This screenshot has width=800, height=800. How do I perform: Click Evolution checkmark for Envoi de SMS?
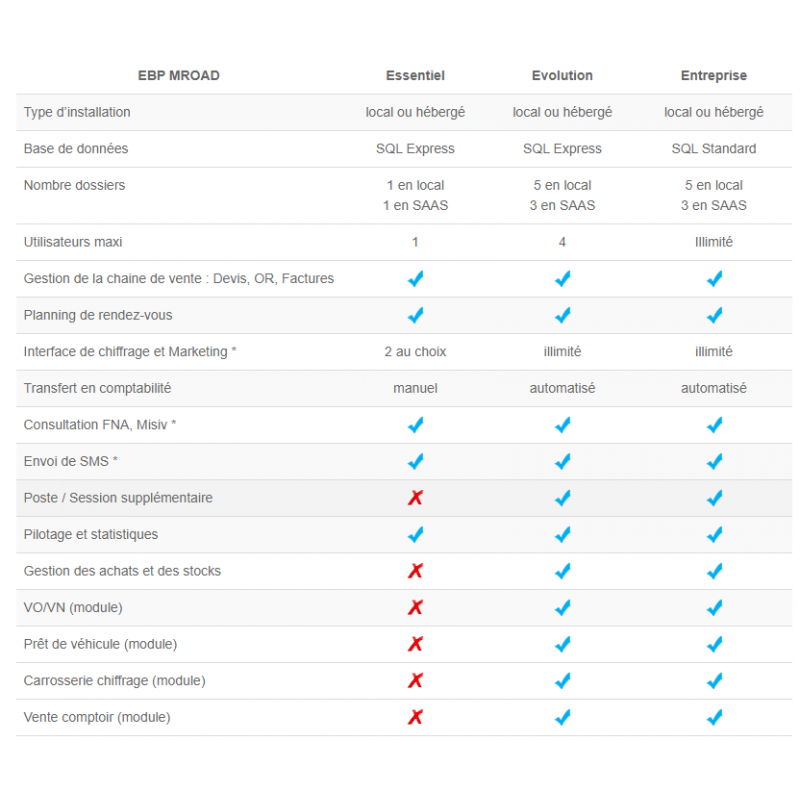[x=562, y=461]
